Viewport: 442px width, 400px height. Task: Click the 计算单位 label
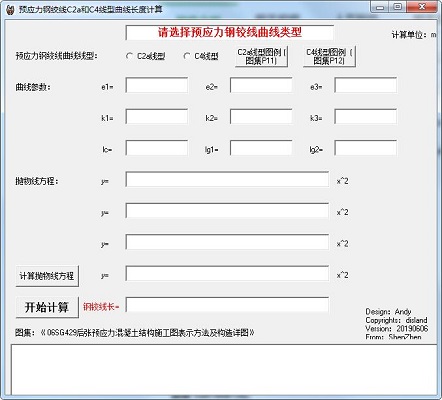[414, 35]
